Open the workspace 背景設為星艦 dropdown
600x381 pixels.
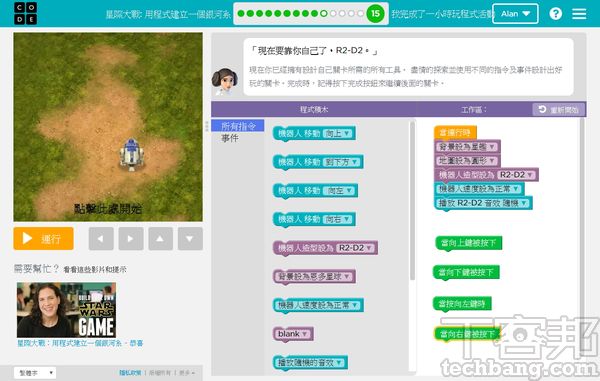pos(467,147)
